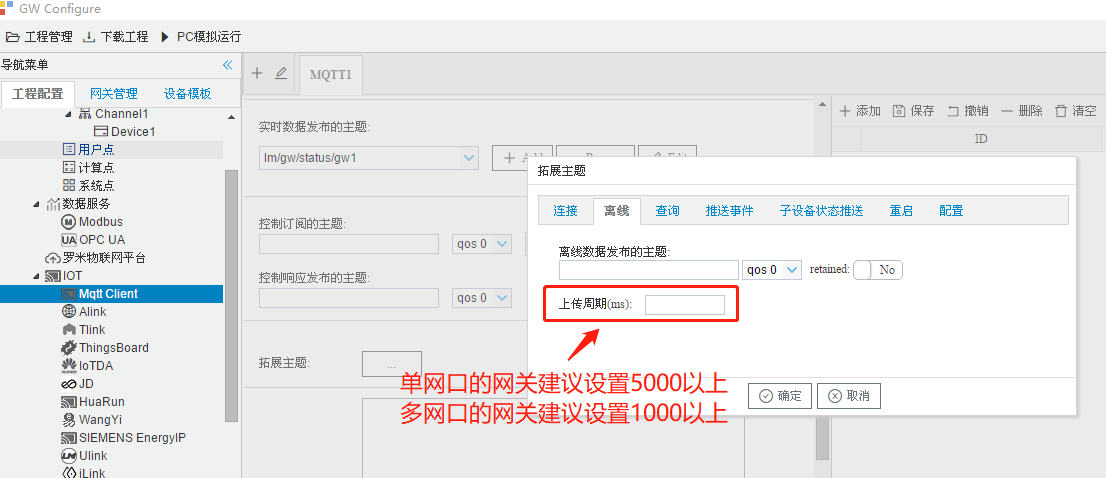Screen dimensions: 1106x478
Task: Open ThingsBoard IOT item
Action: [106, 348]
